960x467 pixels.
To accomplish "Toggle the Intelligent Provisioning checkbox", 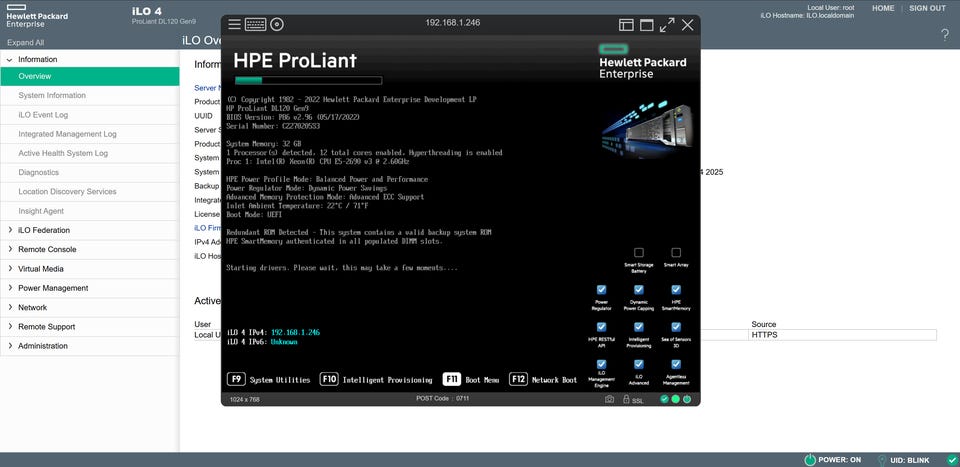I will (639, 327).
